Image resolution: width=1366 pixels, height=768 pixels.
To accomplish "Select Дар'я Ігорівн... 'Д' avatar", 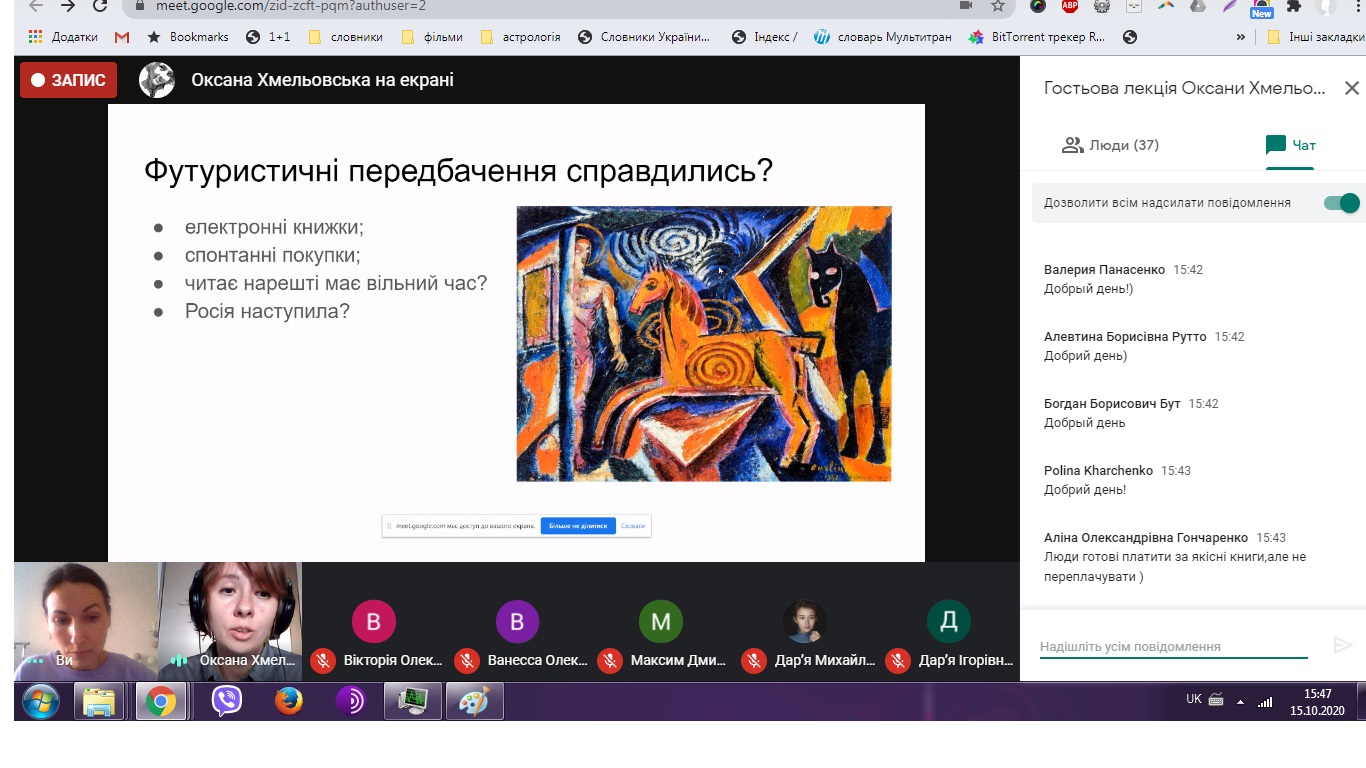I will (949, 621).
